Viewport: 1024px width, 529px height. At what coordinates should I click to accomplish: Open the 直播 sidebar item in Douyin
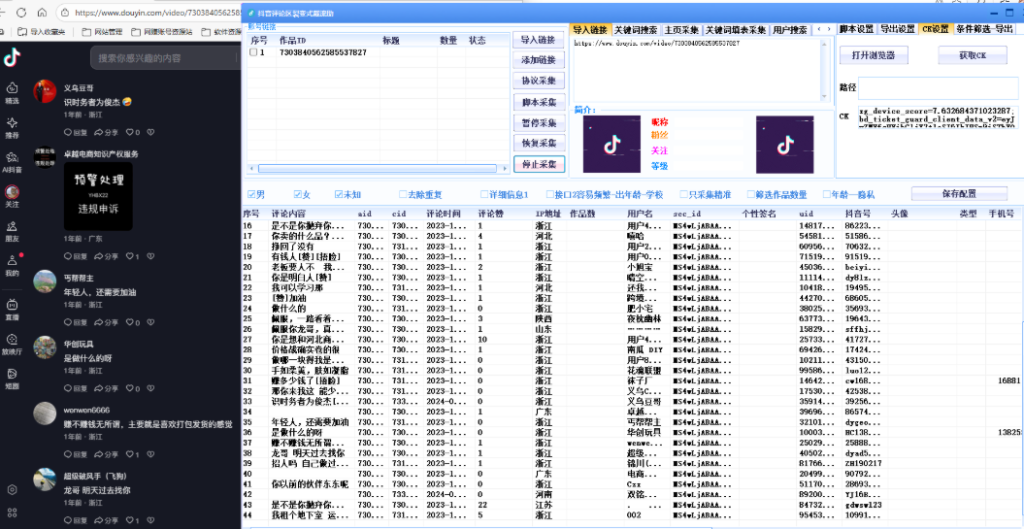point(12,308)
